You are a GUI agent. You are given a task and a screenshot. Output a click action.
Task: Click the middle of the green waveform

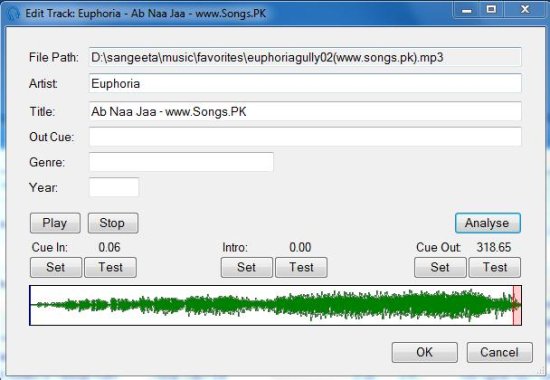275,305
